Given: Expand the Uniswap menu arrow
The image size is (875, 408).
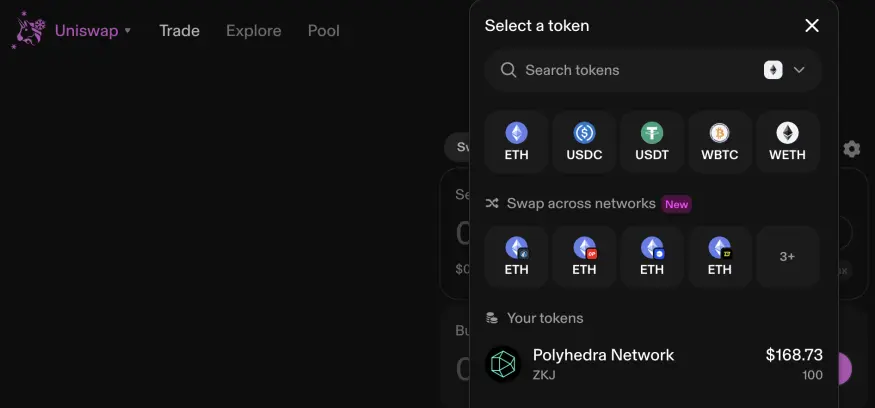Looking at the screenshot, I should [128, 30].
